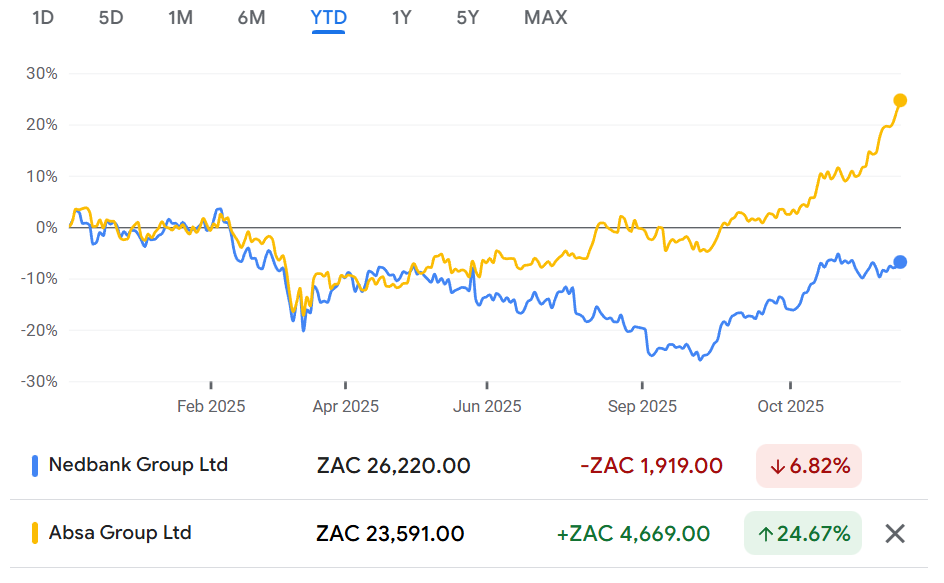Screen dimensions: 944x583
Task: Click the Nedbank Group Ltd name
Action: pyautogui.click(x=138, y=465)
